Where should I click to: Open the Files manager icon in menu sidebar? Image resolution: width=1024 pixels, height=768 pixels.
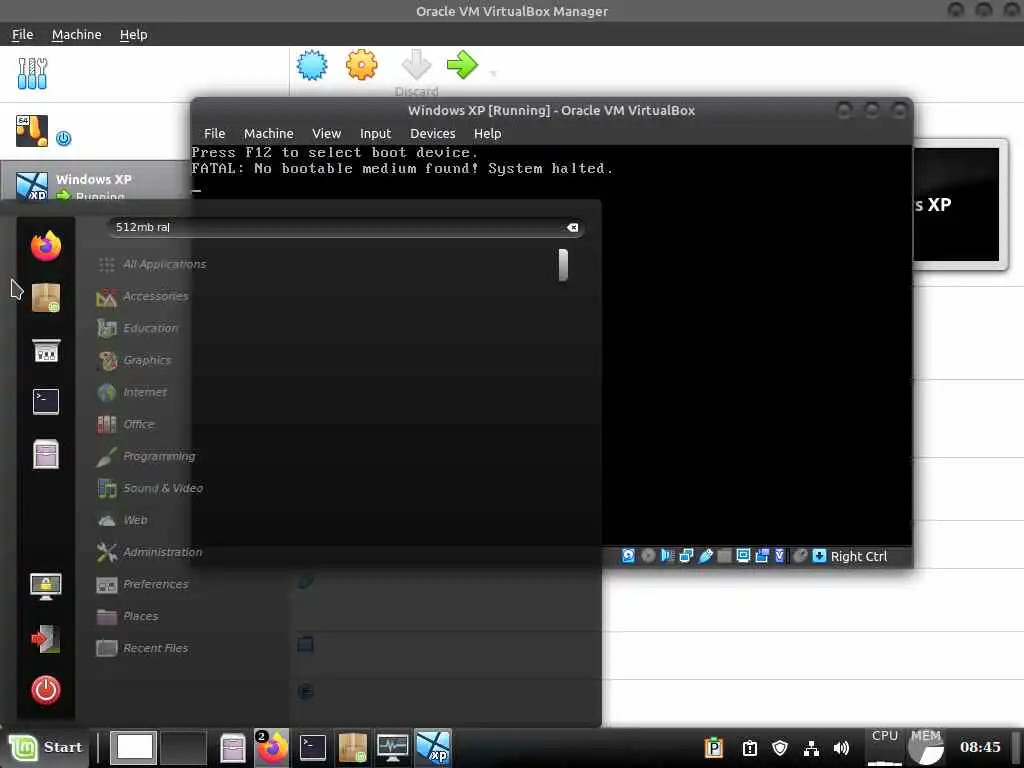tap(46, 455)
